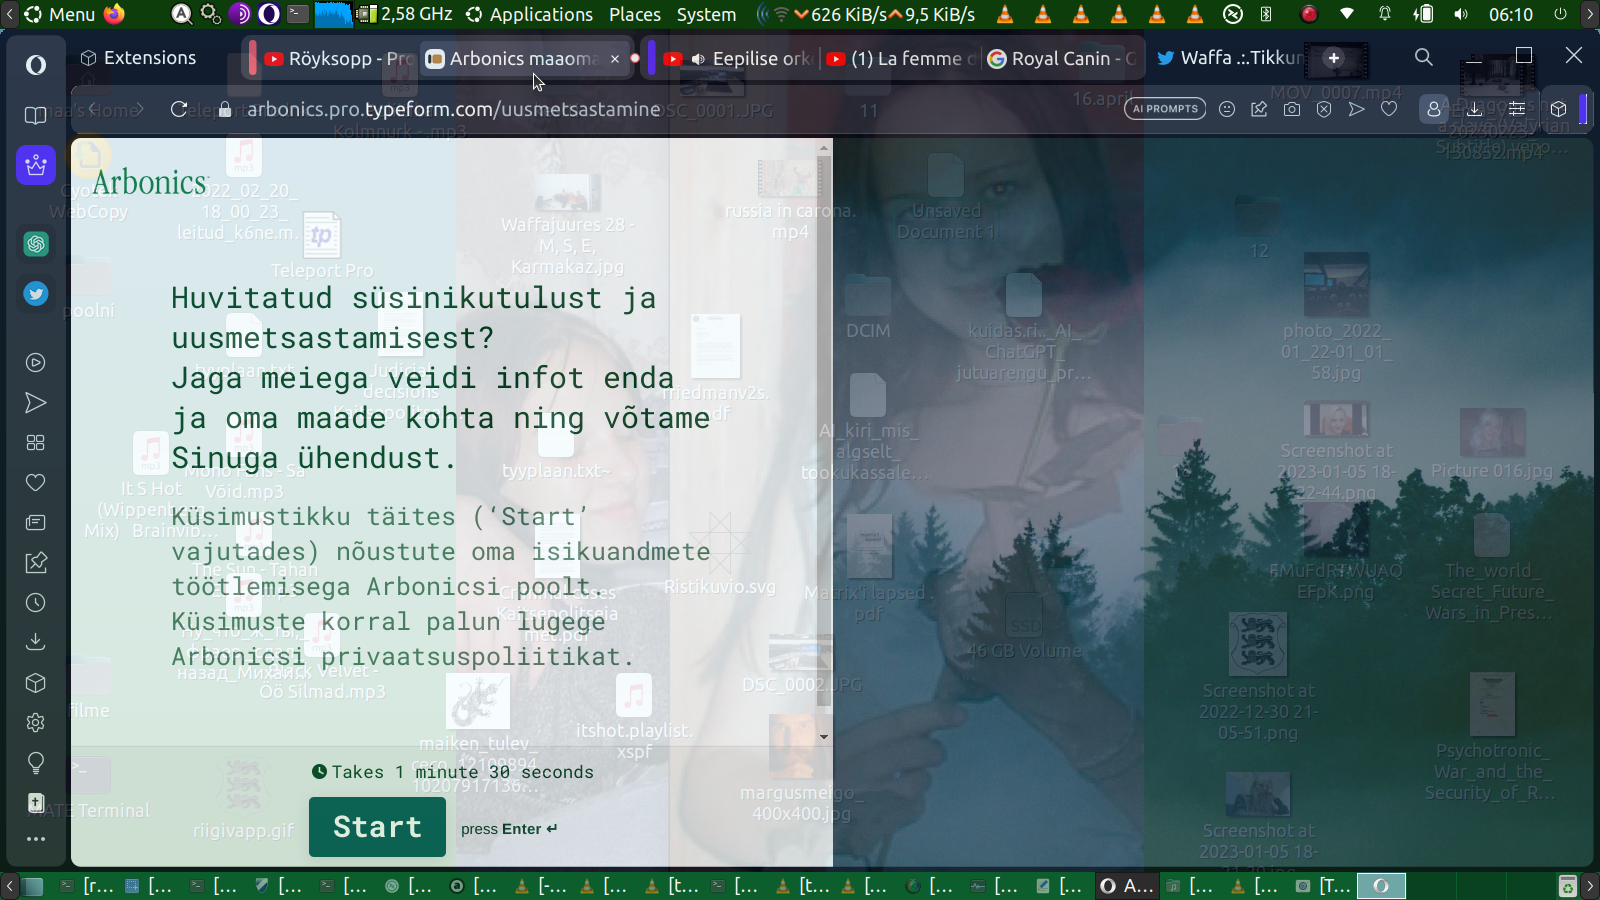Click the volume speaker icon in the tray
This screenshot has height=900, width=1600.
[1461, 14]
